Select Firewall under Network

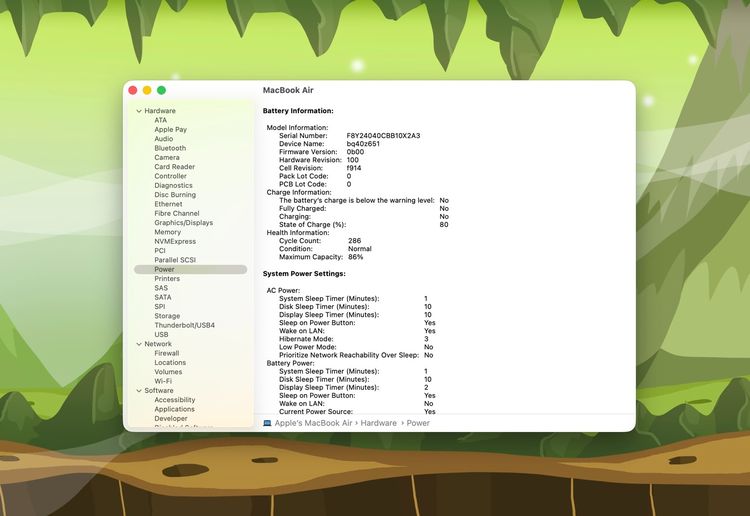click(167, 353)
